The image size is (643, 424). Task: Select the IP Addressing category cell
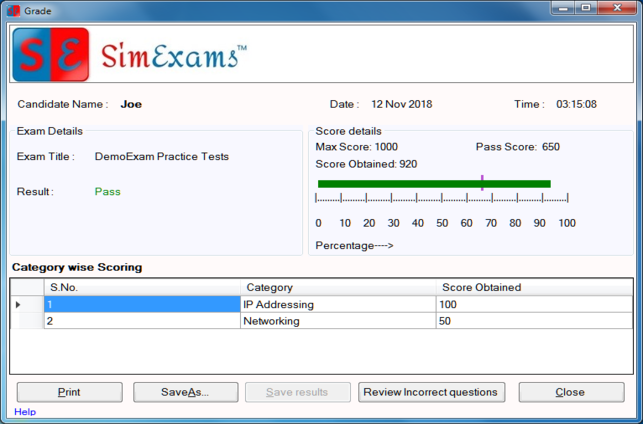point(338,304)
